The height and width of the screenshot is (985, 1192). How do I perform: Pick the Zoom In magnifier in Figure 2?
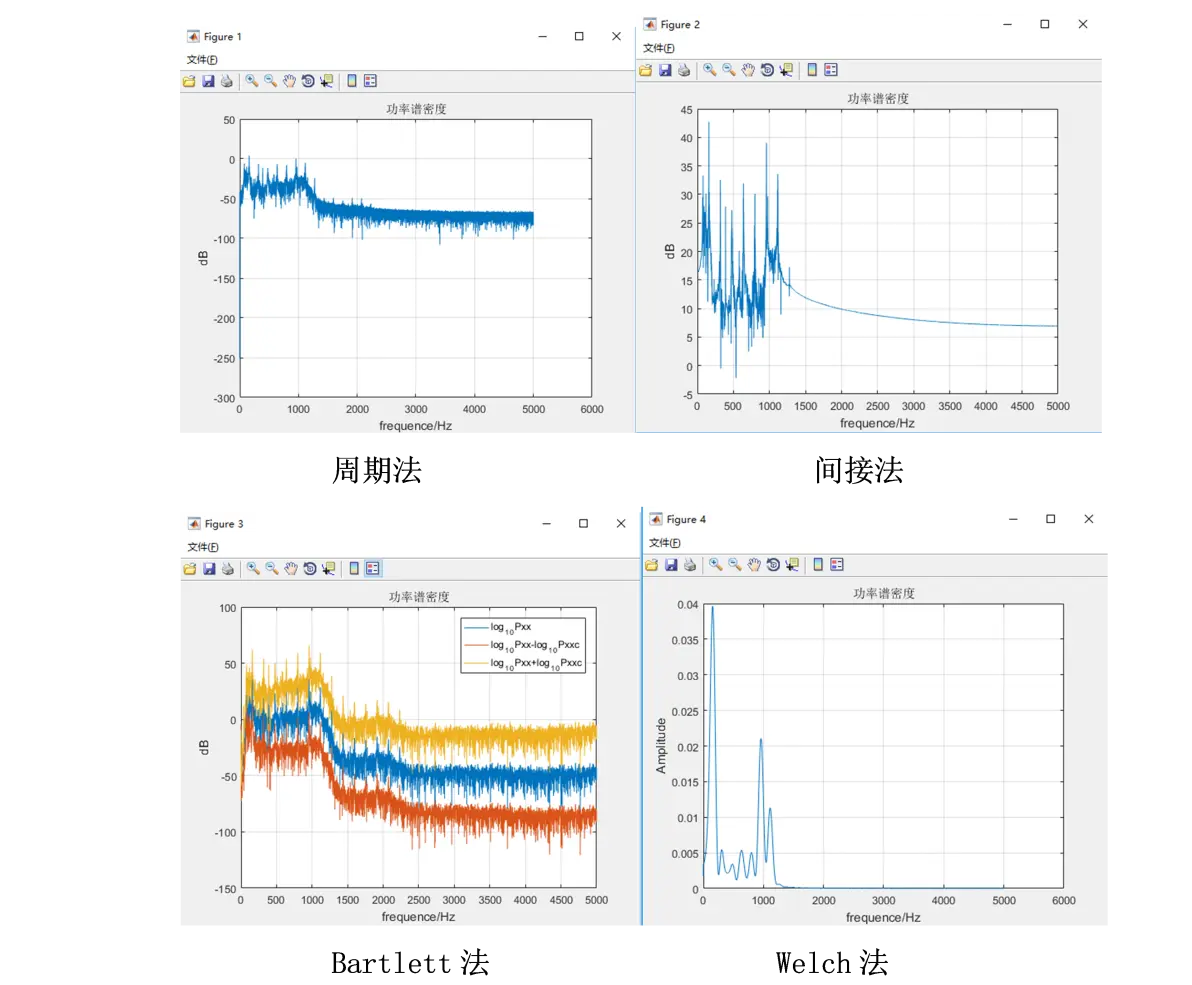tap(709, 70)
